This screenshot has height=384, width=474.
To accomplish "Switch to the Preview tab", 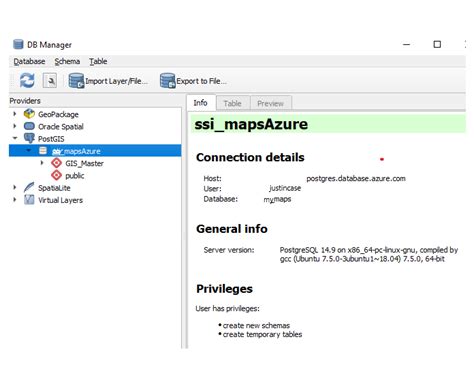I will (x=270, y=103).
